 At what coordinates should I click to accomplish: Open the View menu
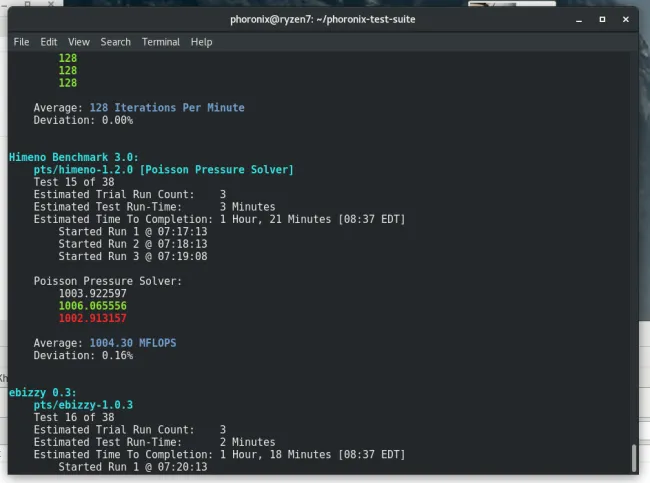click(79, 42)
